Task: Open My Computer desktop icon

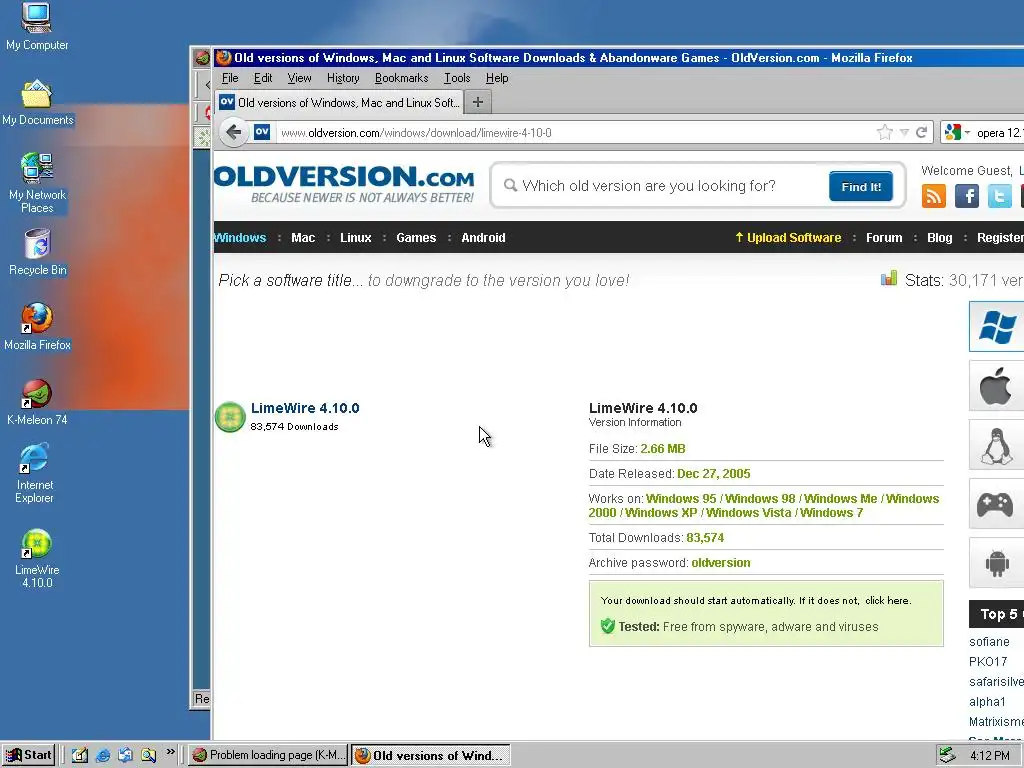Action: tap(37, 26)
